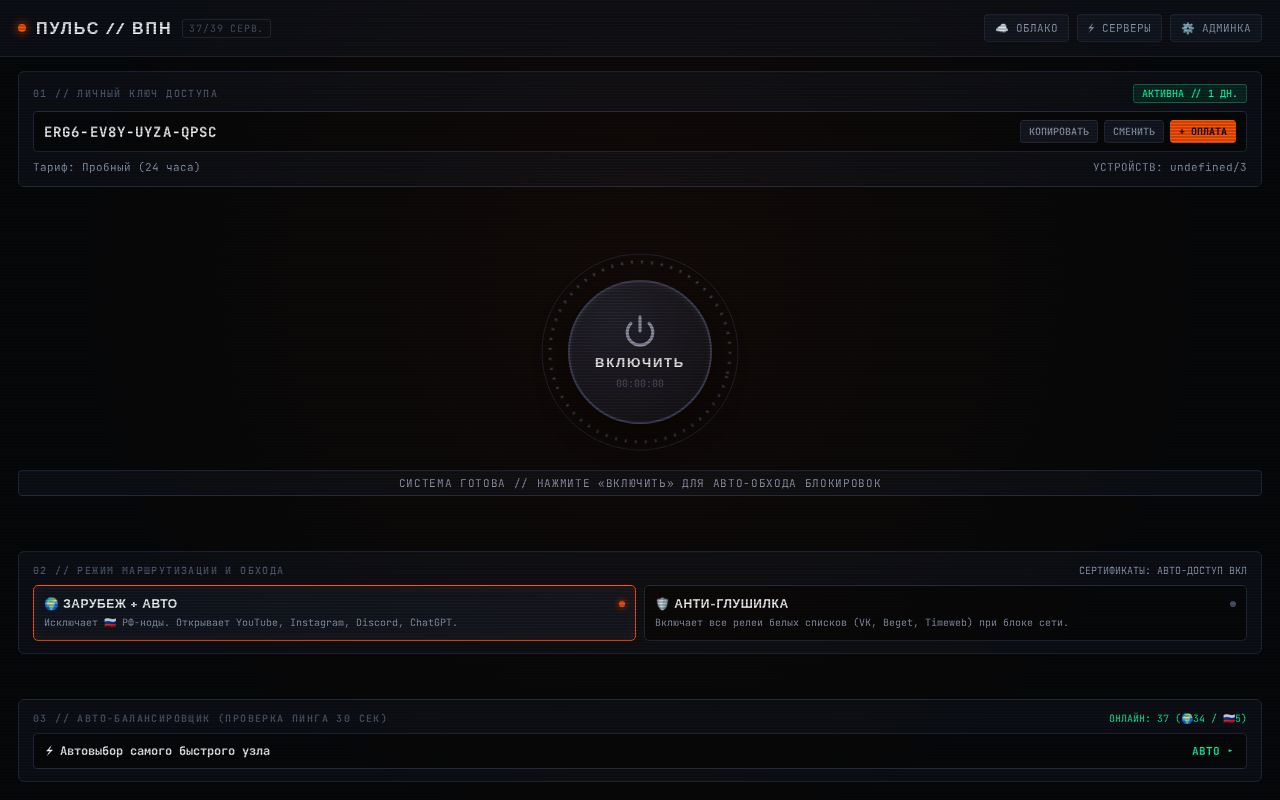Click the Тариф: Пробный (24 часа) text
The height and width of the screenshot is (800, 1280).
click(117, 167)
